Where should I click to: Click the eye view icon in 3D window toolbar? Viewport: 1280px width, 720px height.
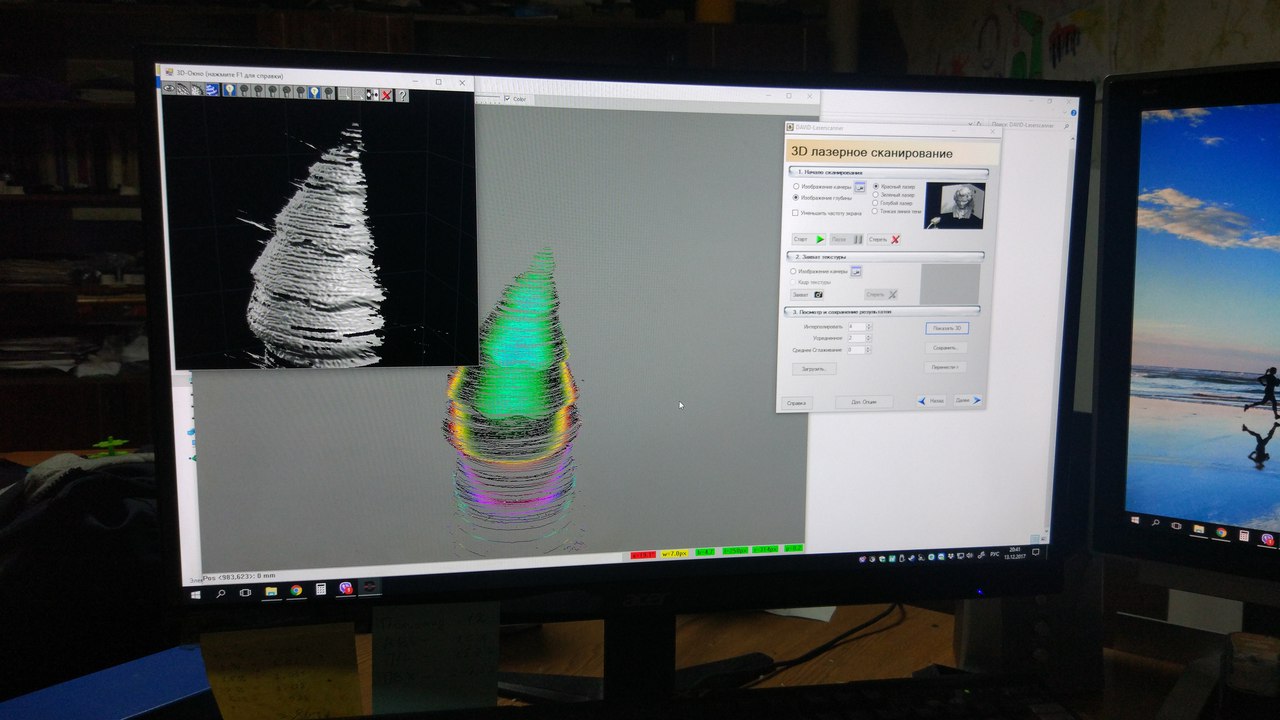point(170,89)
